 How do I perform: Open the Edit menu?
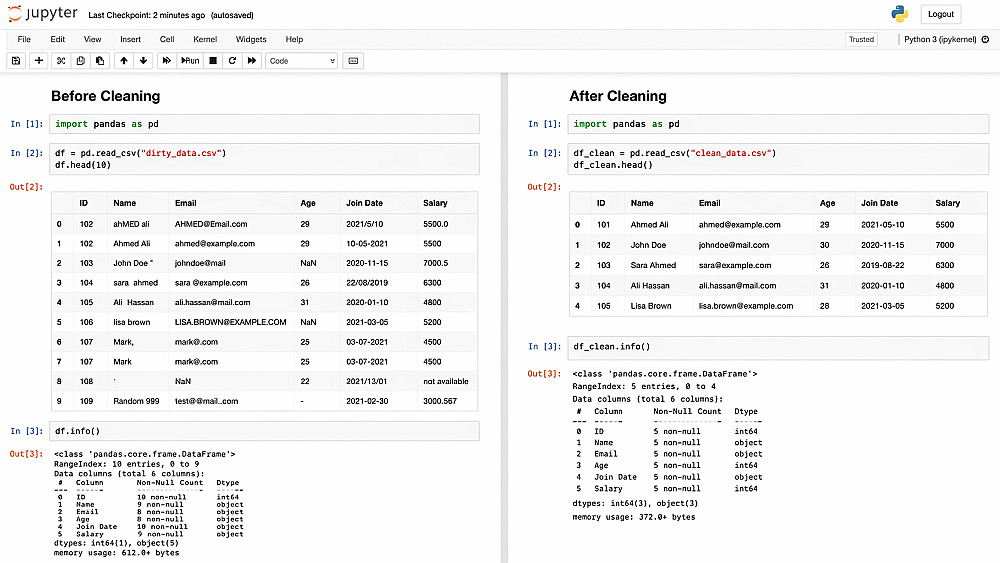click(57, 40)
